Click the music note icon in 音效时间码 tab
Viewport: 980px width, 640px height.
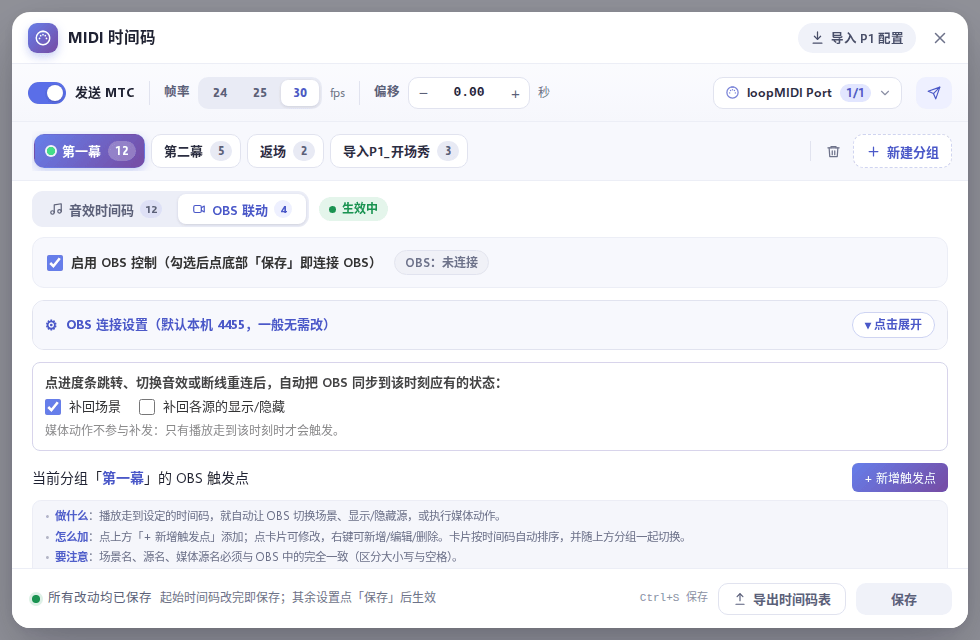point(56,210)
